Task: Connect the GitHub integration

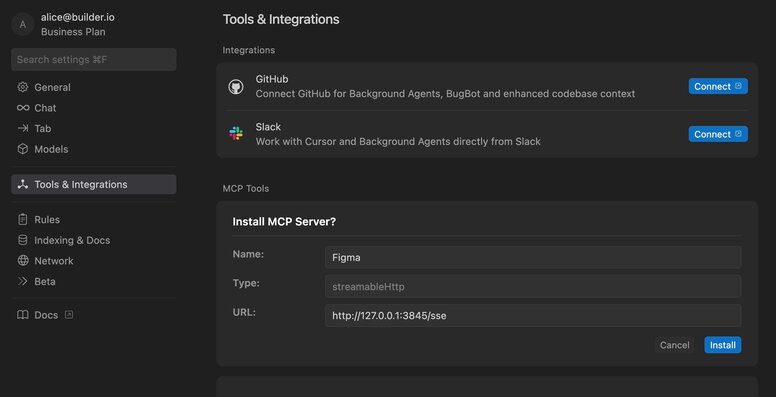Action: click(x=718, y=86)
